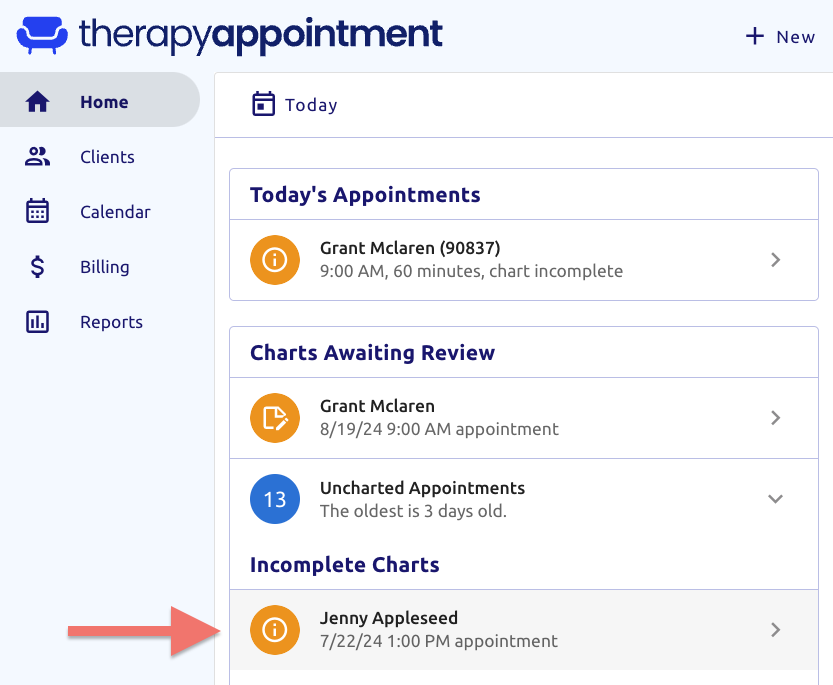Click the Home house icon in sidebar
The image size is (833, 685).
[x=37, y=102]
